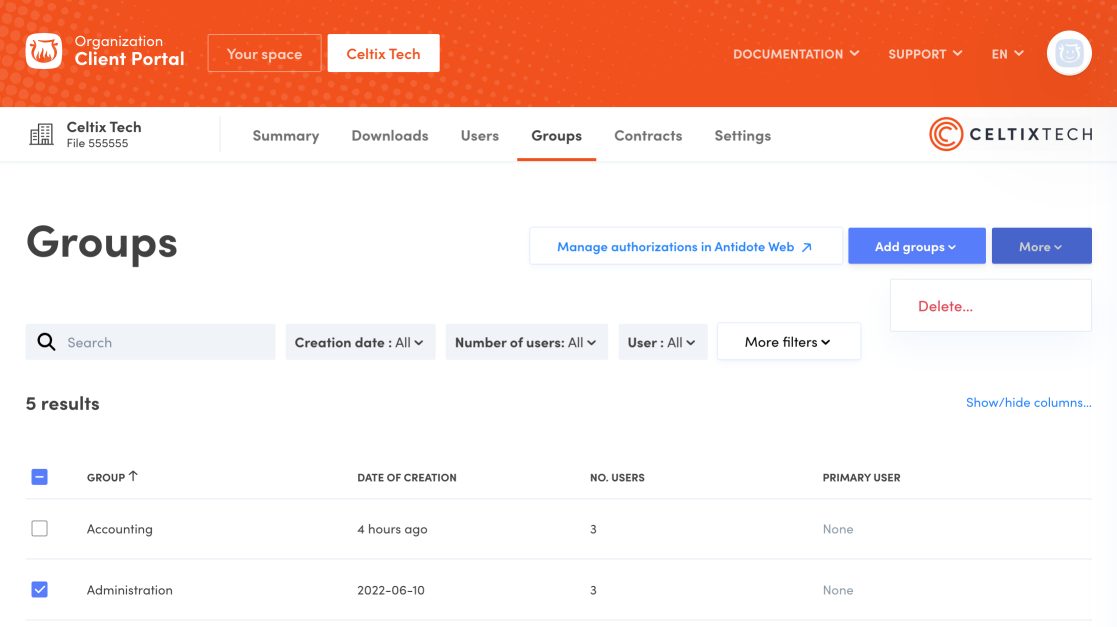Viewport: 1117px width, 627px height.
Task: Expand the Creation date filter dropdown
Action: point(360,342)
